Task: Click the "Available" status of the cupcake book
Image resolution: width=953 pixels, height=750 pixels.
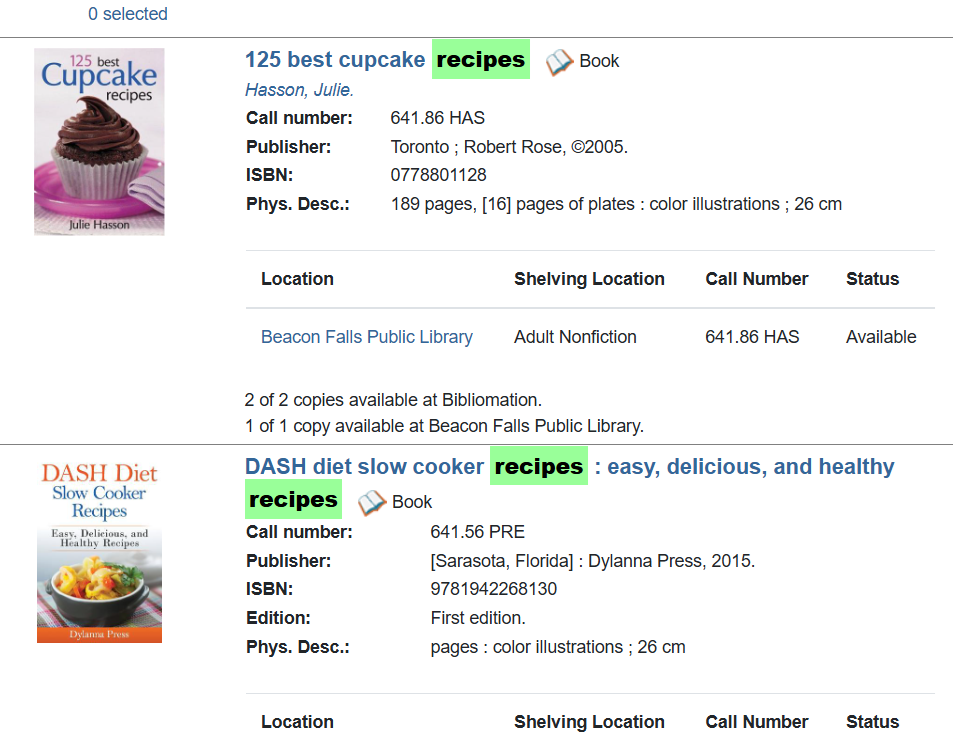Action: pos(881,337)
